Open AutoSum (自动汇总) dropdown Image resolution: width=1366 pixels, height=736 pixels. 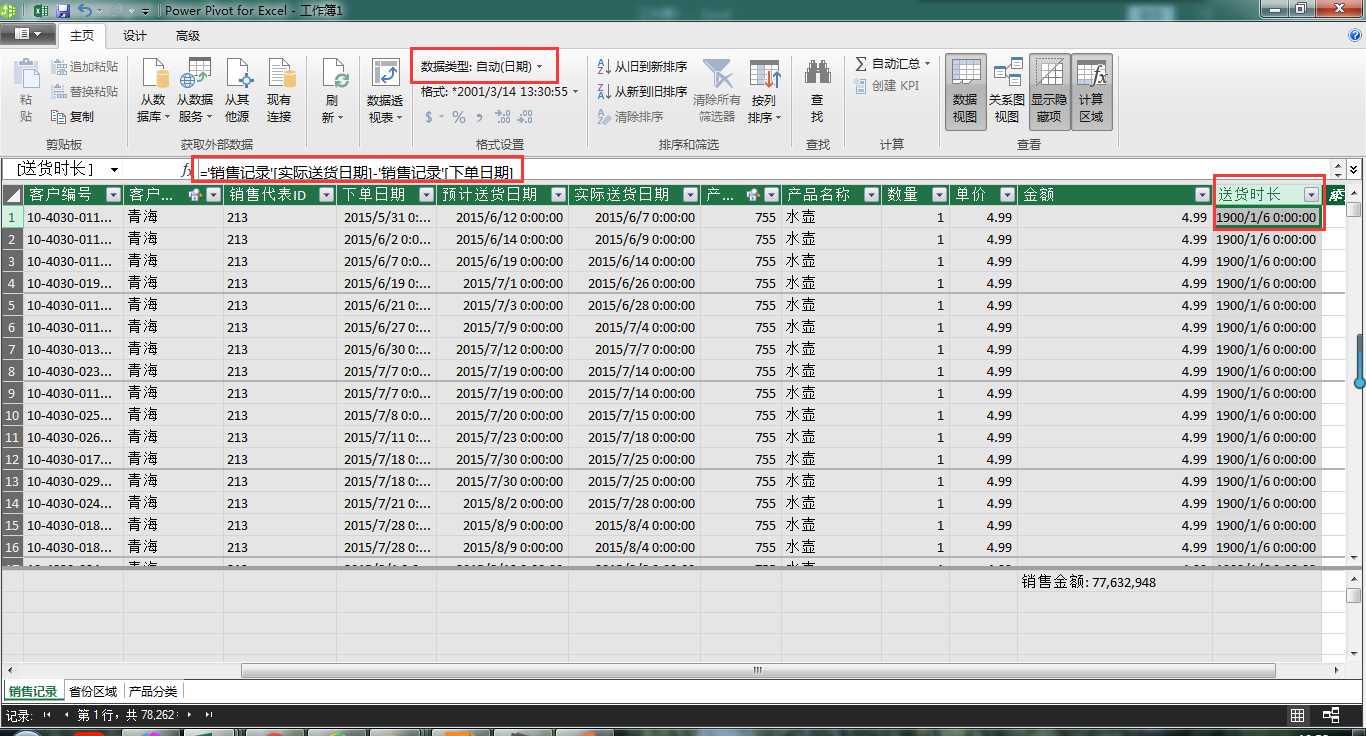click(x=893, y=64)
